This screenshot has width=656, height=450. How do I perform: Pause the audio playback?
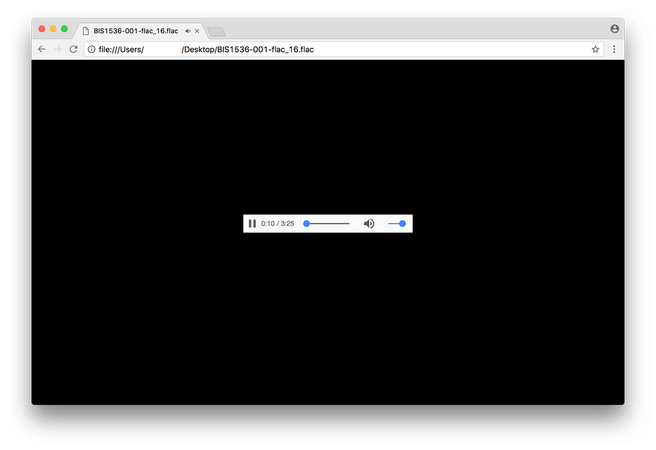(x=252, y=224)
